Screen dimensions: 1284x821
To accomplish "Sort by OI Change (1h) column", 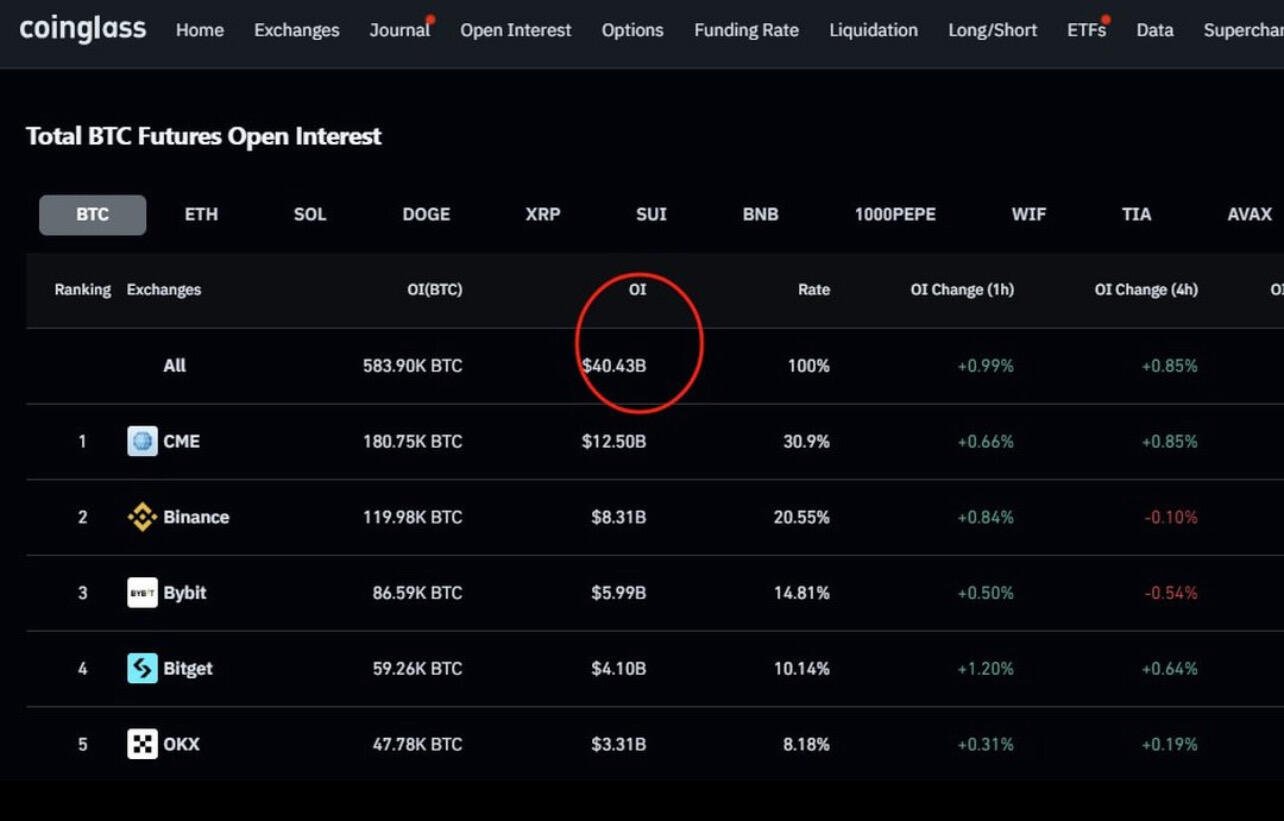I will click(x=962, y=290).
